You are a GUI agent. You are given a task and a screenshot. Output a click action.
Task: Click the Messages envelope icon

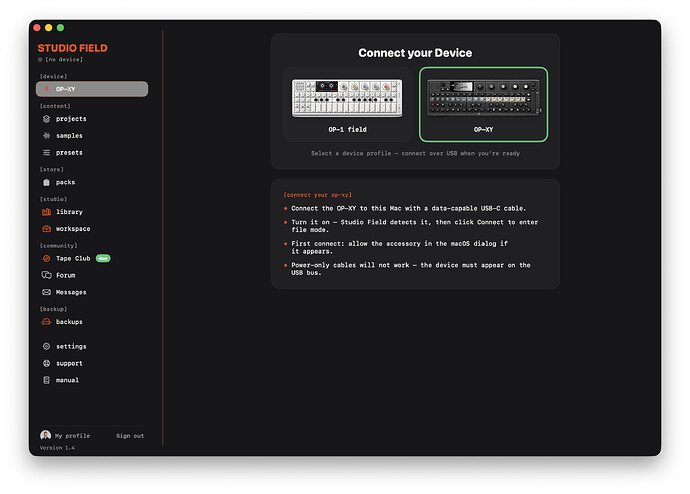coord(46,292)
